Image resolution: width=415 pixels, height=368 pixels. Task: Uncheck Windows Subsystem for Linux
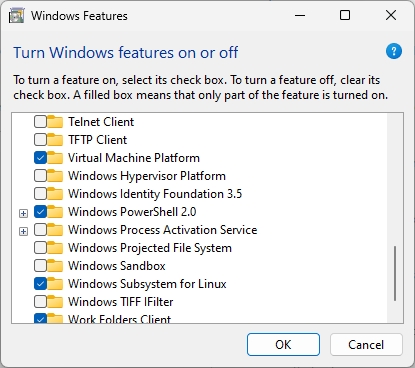pos(40,284)
